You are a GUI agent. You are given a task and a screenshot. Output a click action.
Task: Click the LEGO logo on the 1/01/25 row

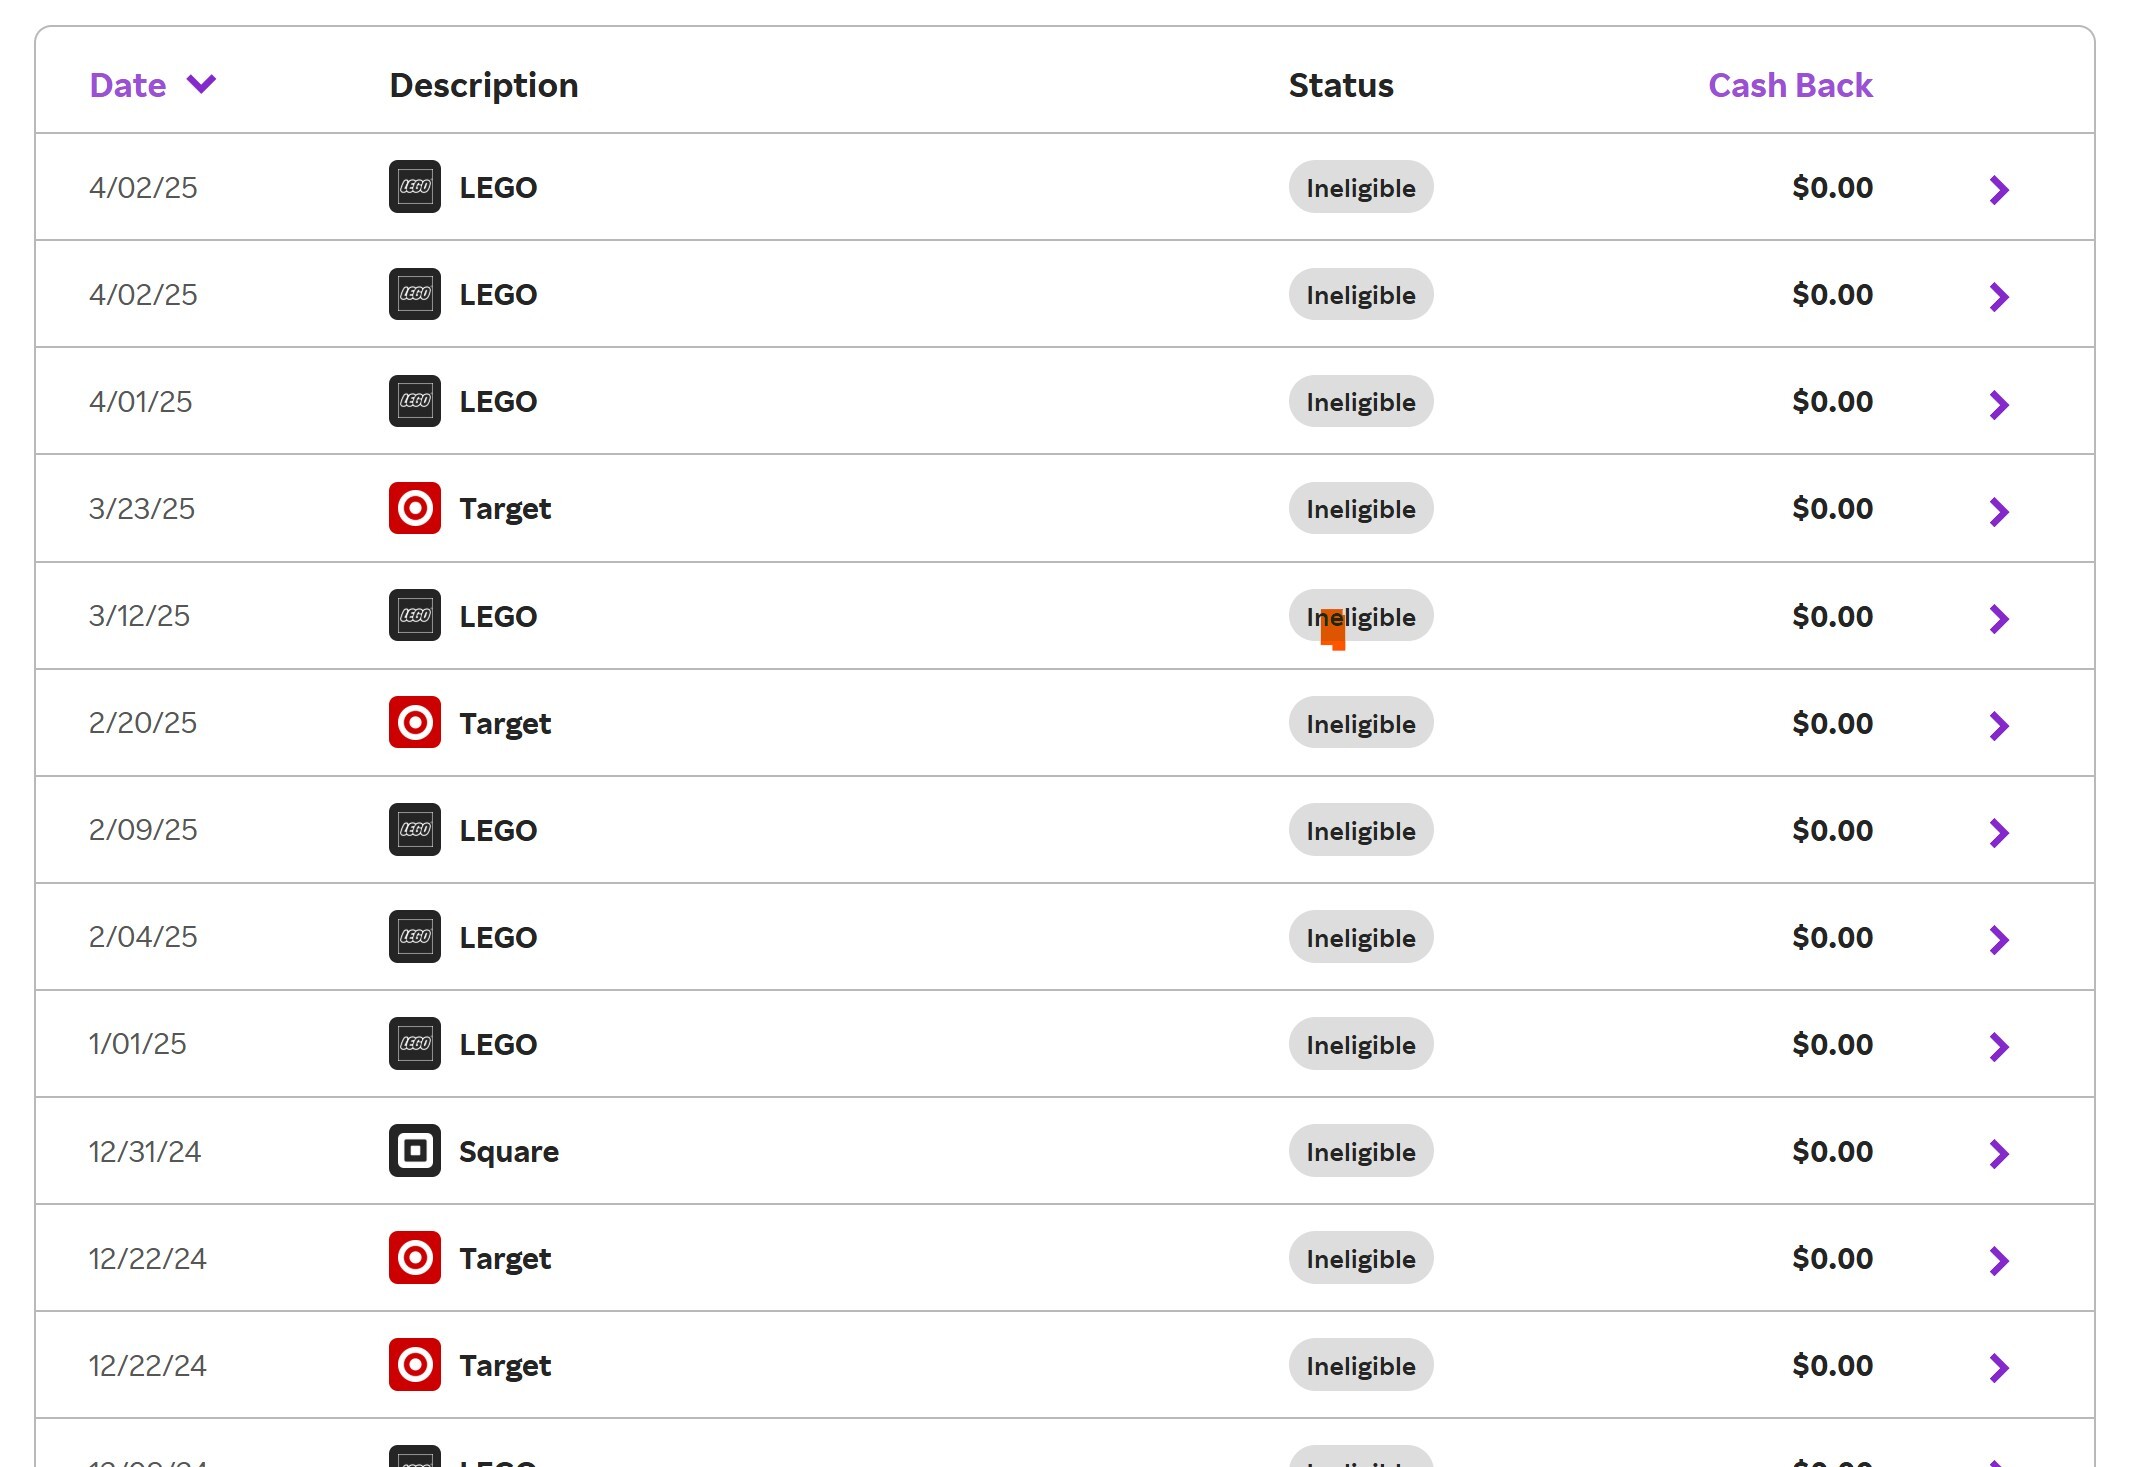414,1043
